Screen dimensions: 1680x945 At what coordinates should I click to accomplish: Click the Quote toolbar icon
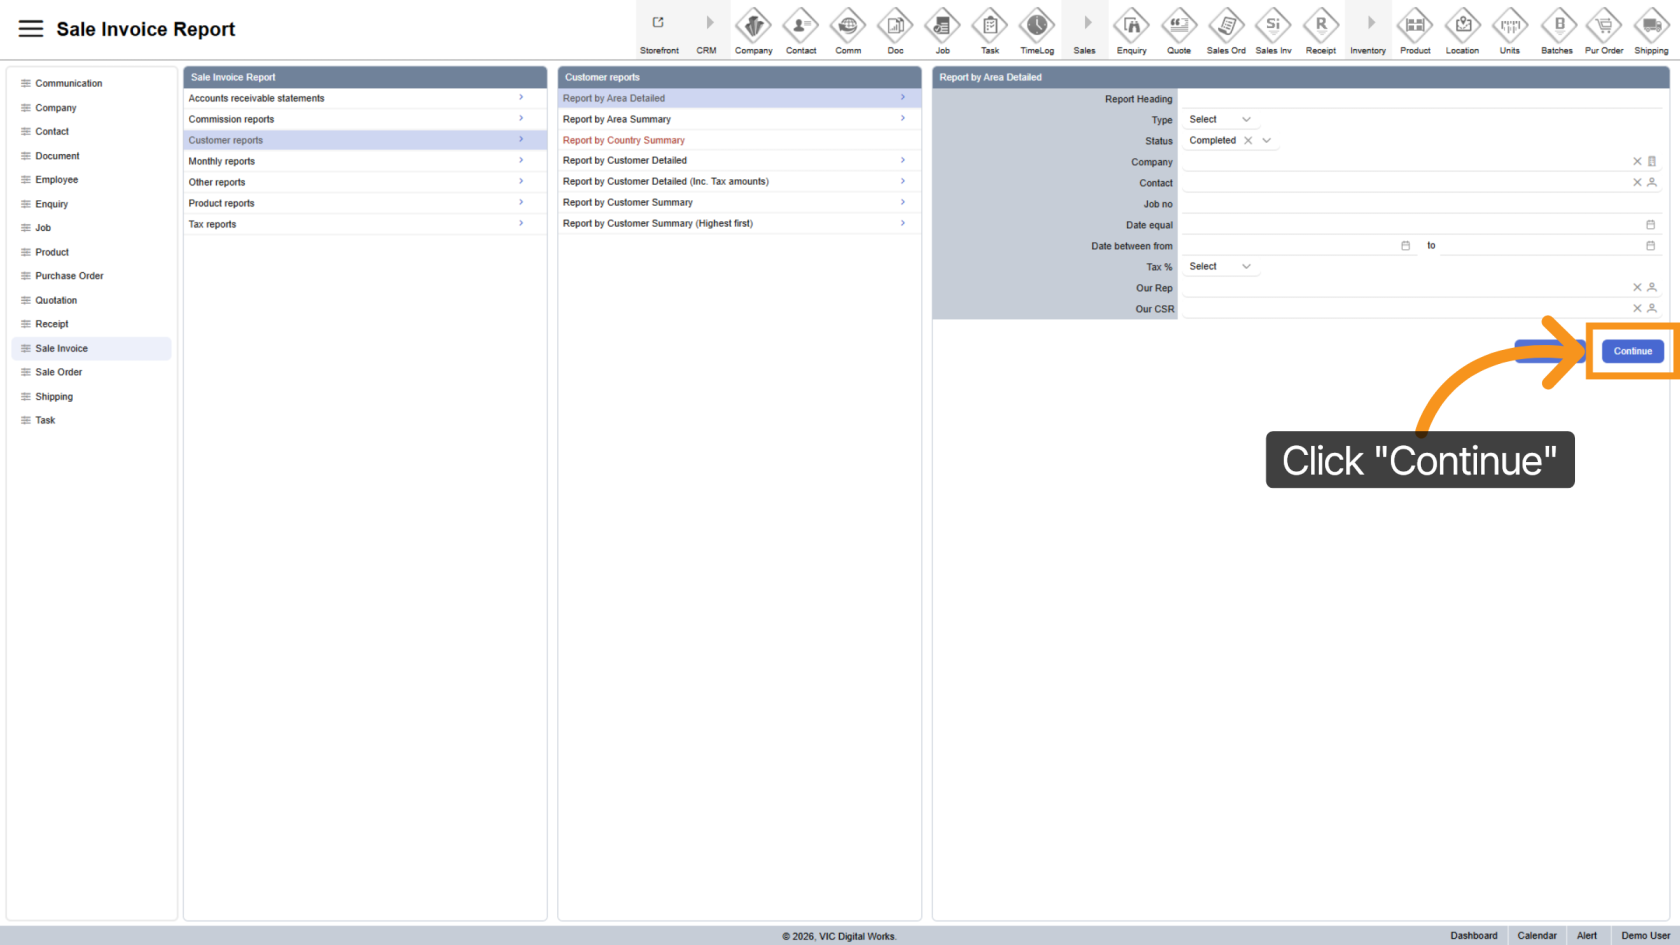tap(1178, 26)
